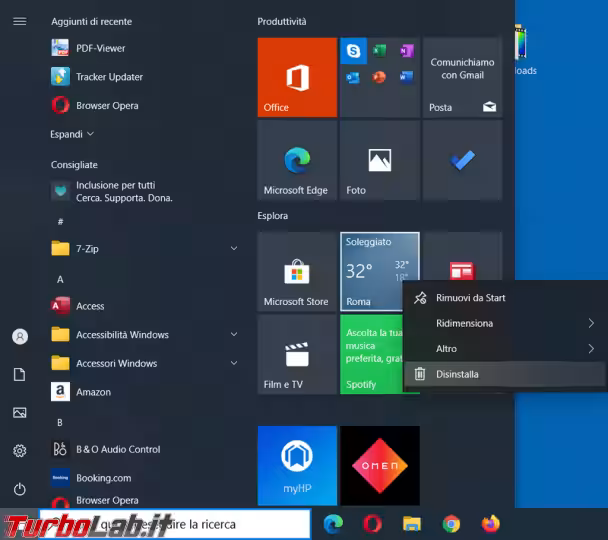Expand the Espandi recently added list
The height and width of the screenshot is (540, 608).
pos(72,134)
